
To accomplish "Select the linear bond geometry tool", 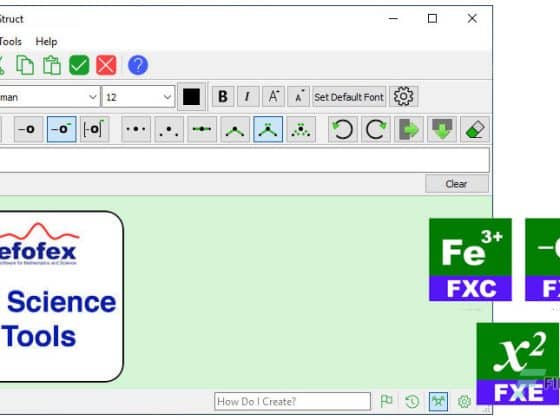I will [x=202, y=129].
